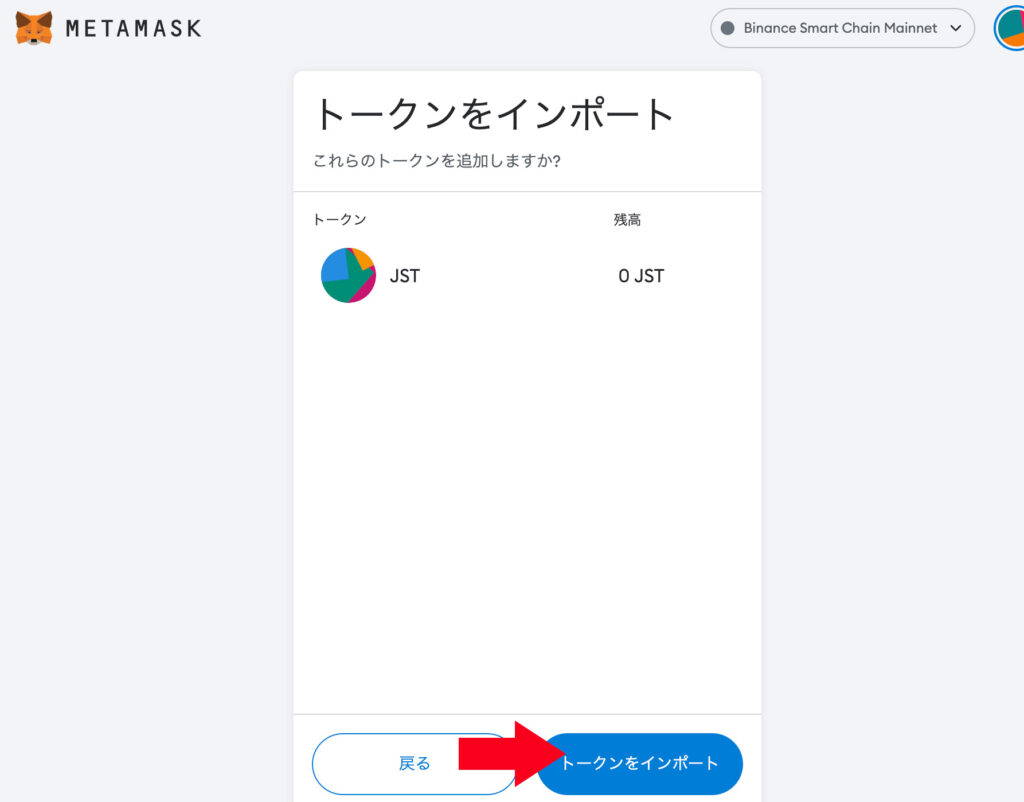Viewport: 1024px width, 802px height.
Task: Open the account avatar menu
Action: pos(1010,29)
